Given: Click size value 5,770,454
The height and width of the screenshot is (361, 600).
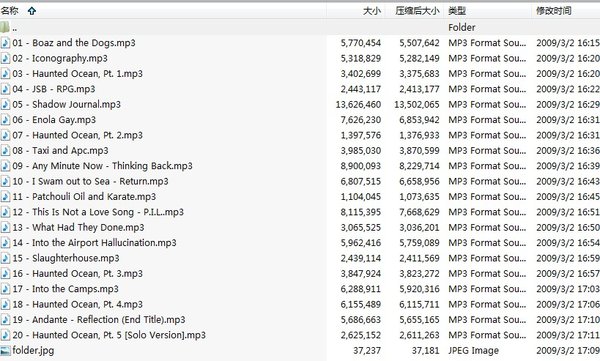Looking at the screenshot, I should tap(361, 43).
